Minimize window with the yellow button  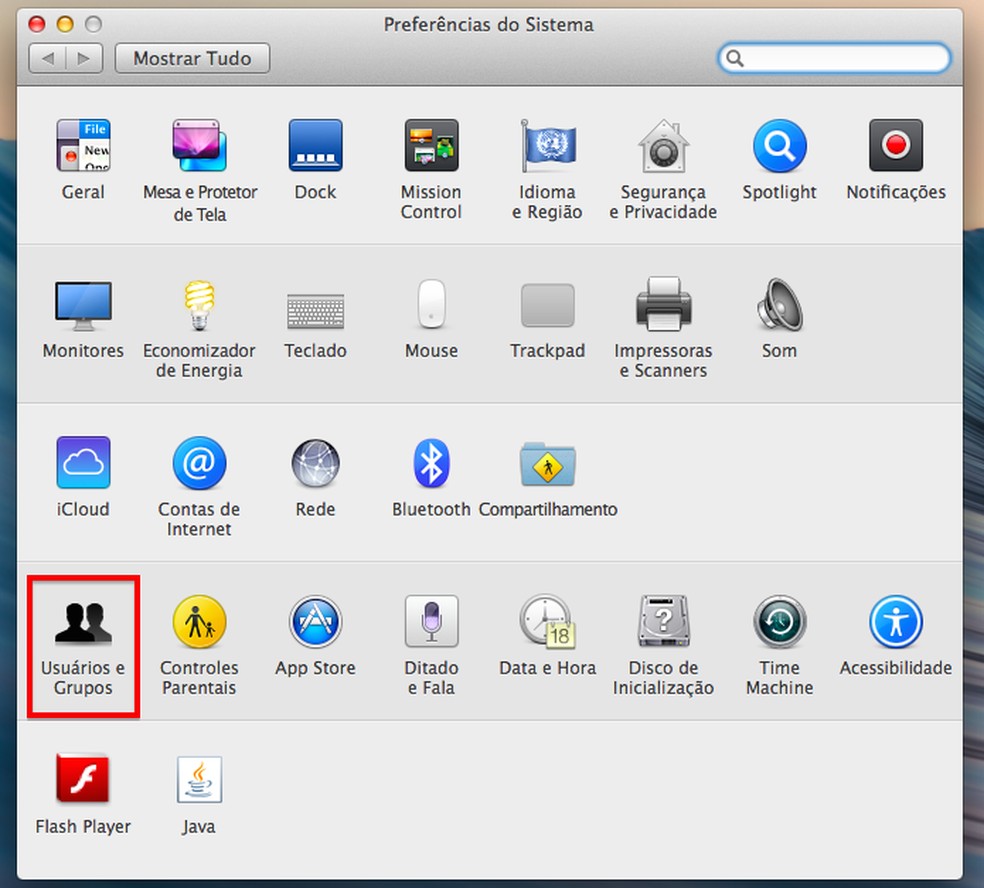(65, 24)
